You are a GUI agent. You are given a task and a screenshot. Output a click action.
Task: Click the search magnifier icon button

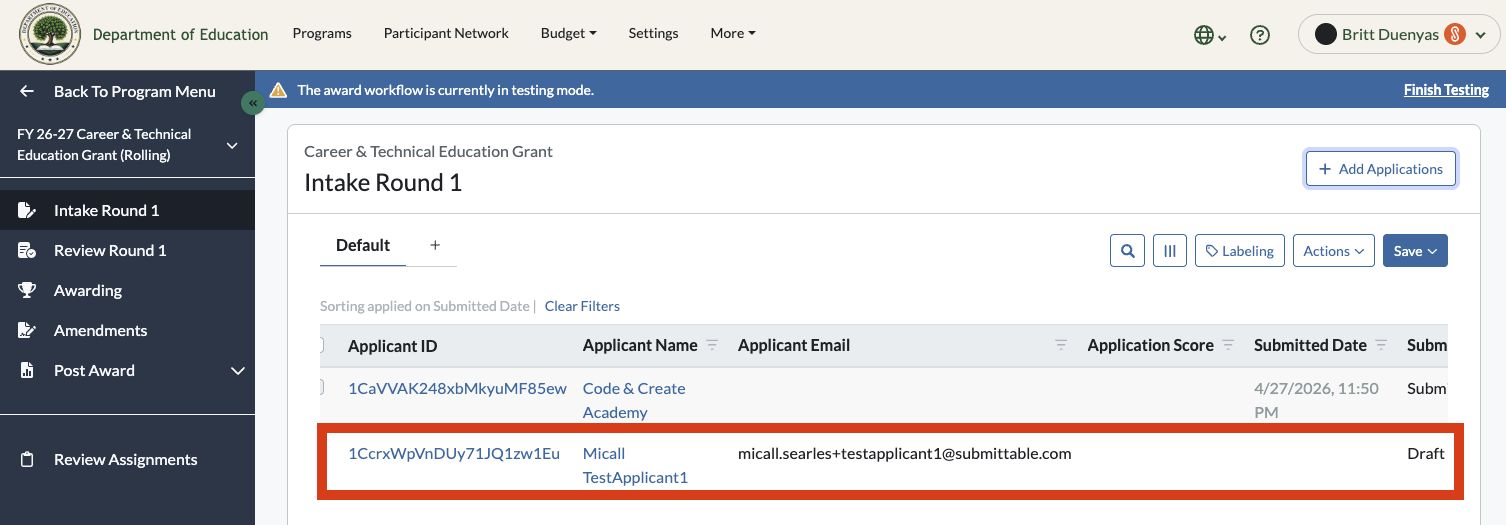point(1127,251)
